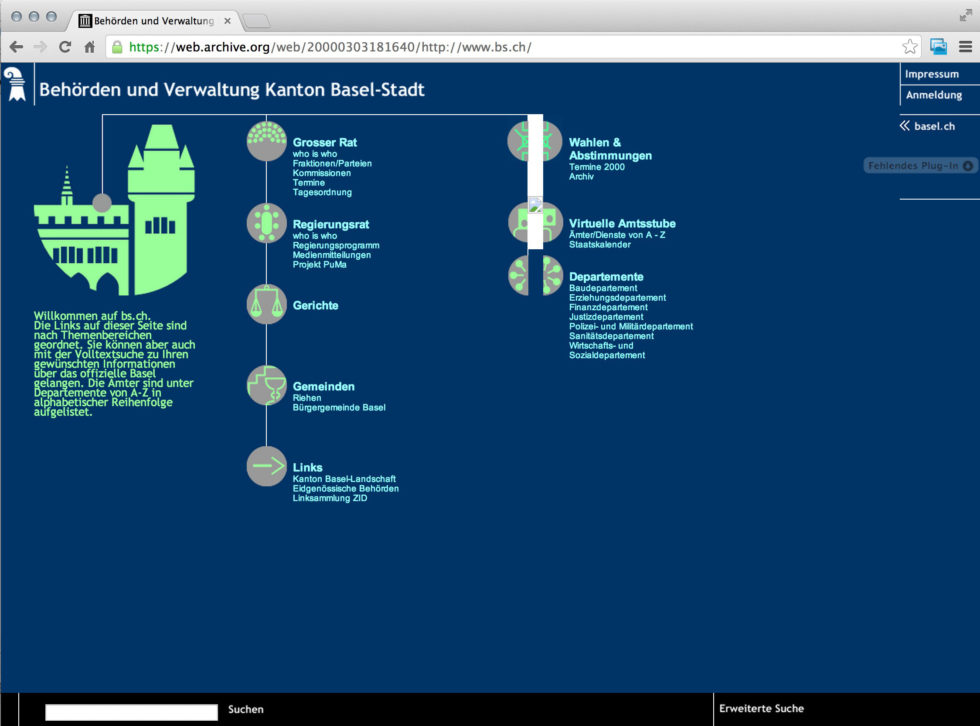Open the Departemente heading link
The image size is (980, 726).
click(x=606, y=277)
